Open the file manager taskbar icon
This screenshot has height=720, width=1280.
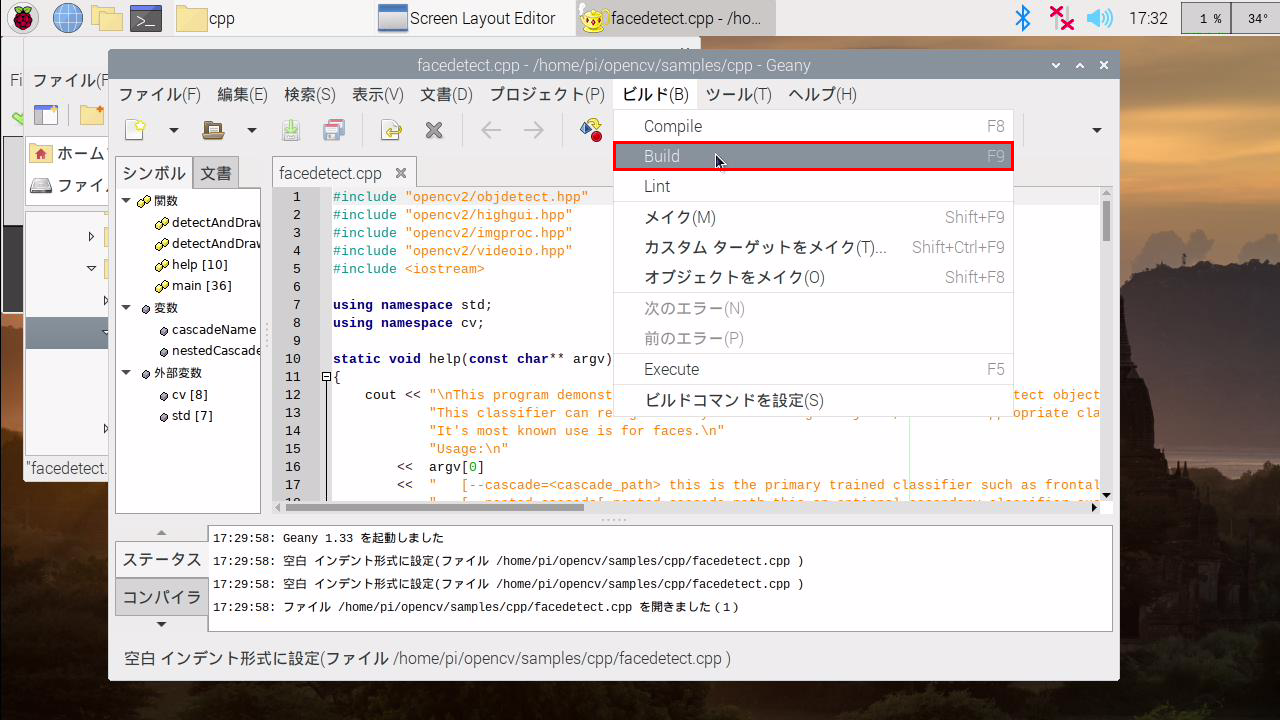pyautogui.click(x=106, y=18)
